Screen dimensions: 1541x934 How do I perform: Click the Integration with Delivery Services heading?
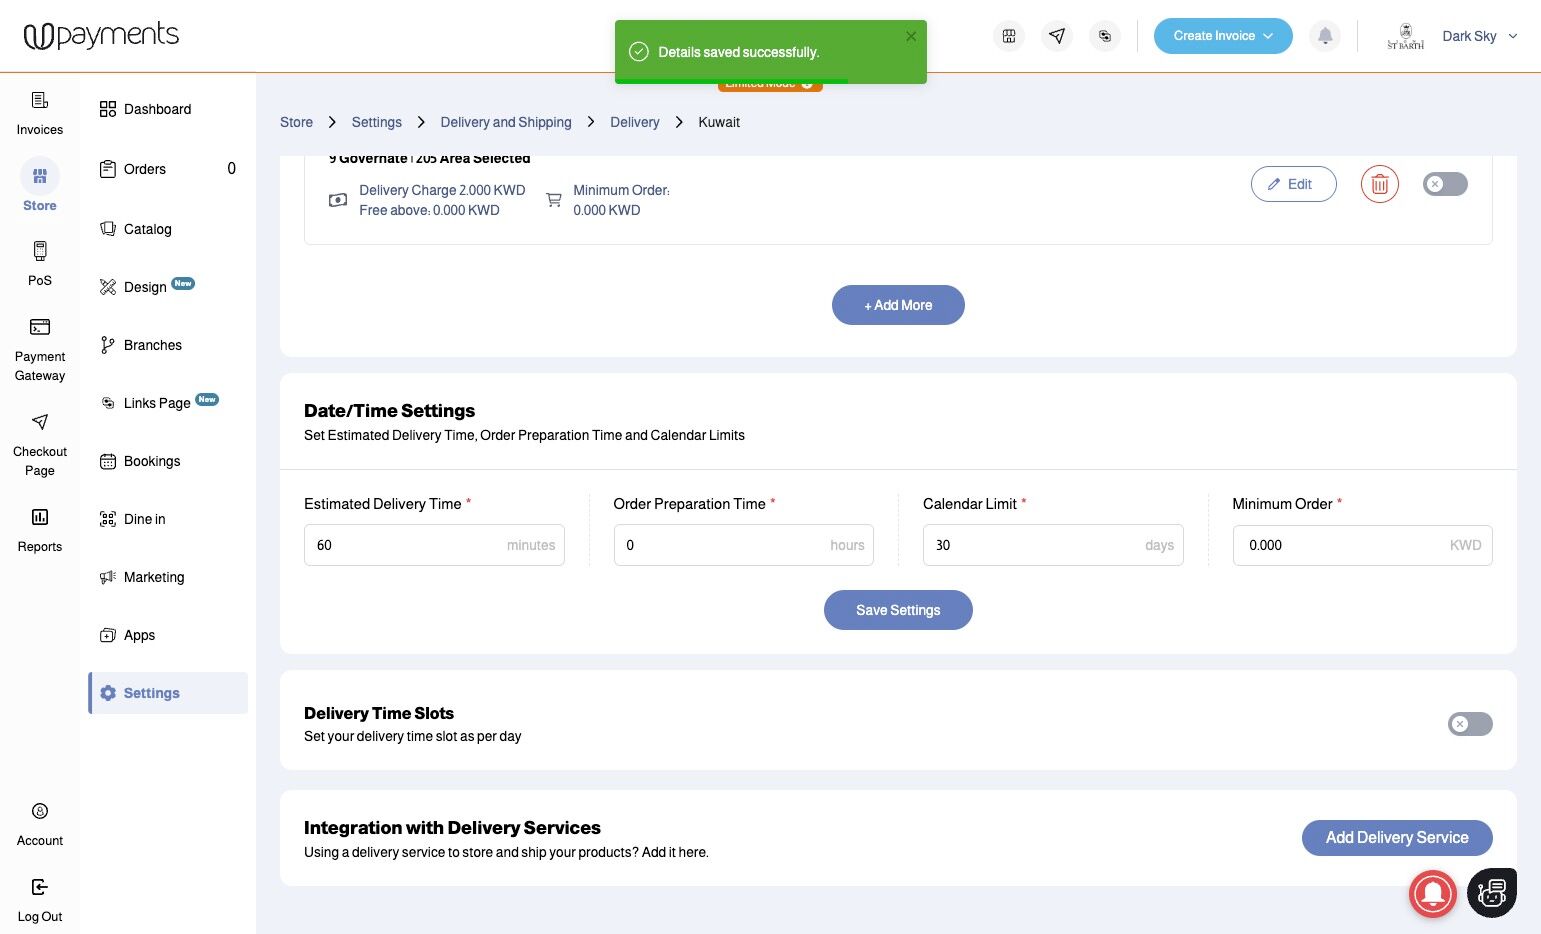(x=452, y=828)
